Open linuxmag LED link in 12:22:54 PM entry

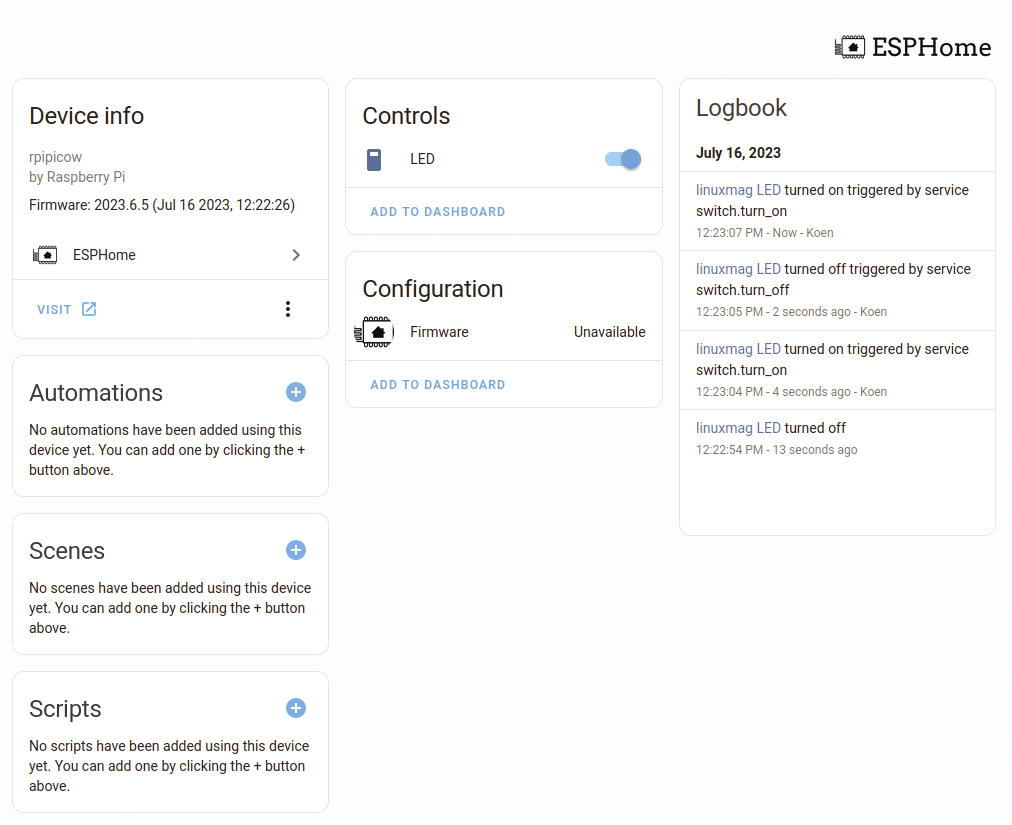(738, 428)
